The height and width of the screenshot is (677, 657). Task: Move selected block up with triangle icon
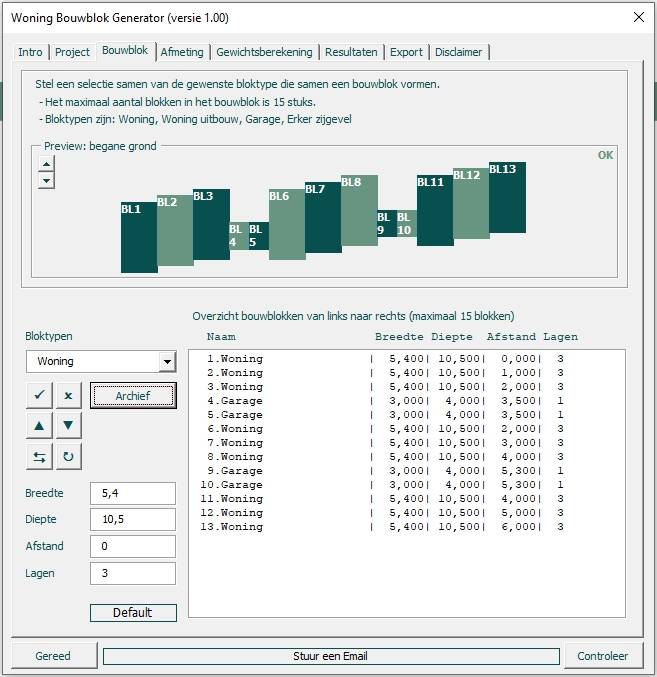(x=39, y=426)
